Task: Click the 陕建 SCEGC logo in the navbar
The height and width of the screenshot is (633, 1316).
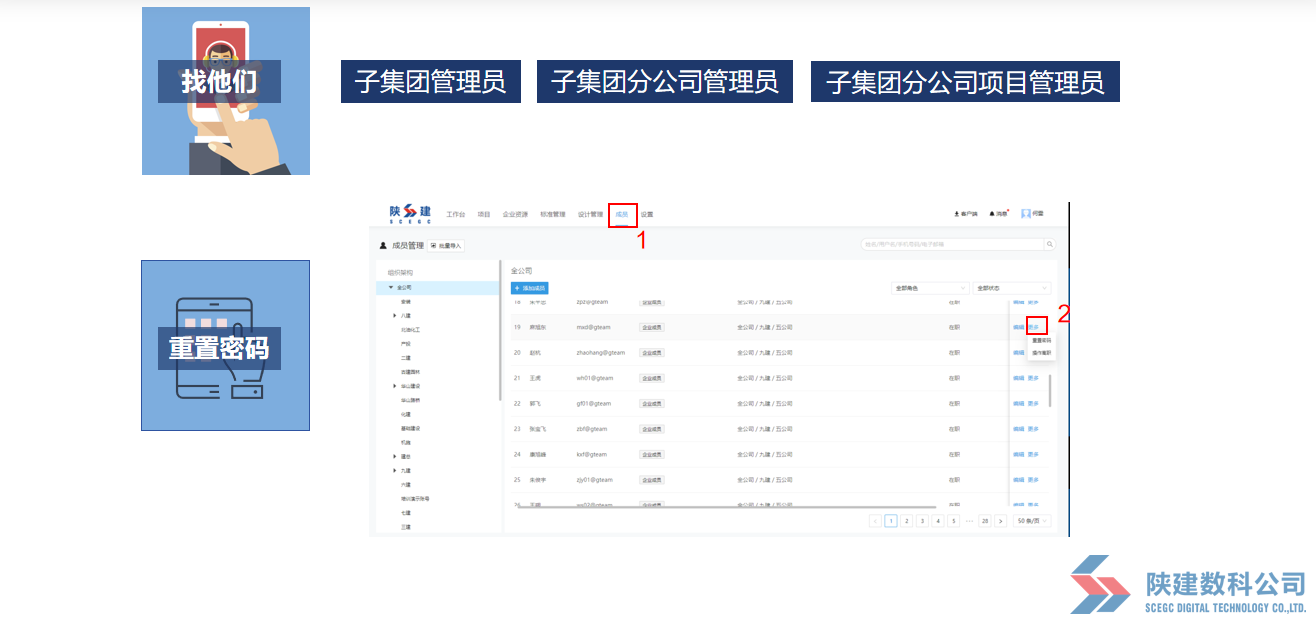Action: 410,214
